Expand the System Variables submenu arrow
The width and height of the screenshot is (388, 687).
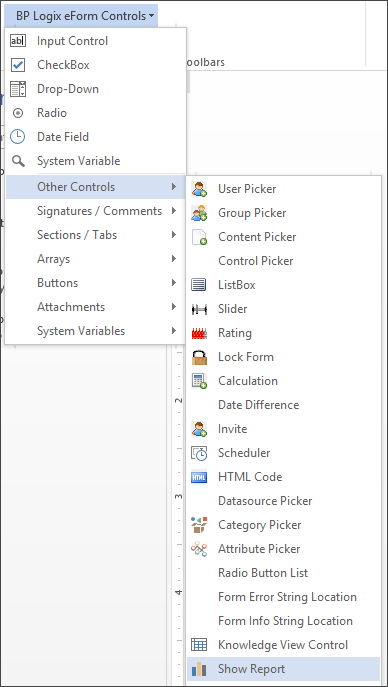click(174, 330)
